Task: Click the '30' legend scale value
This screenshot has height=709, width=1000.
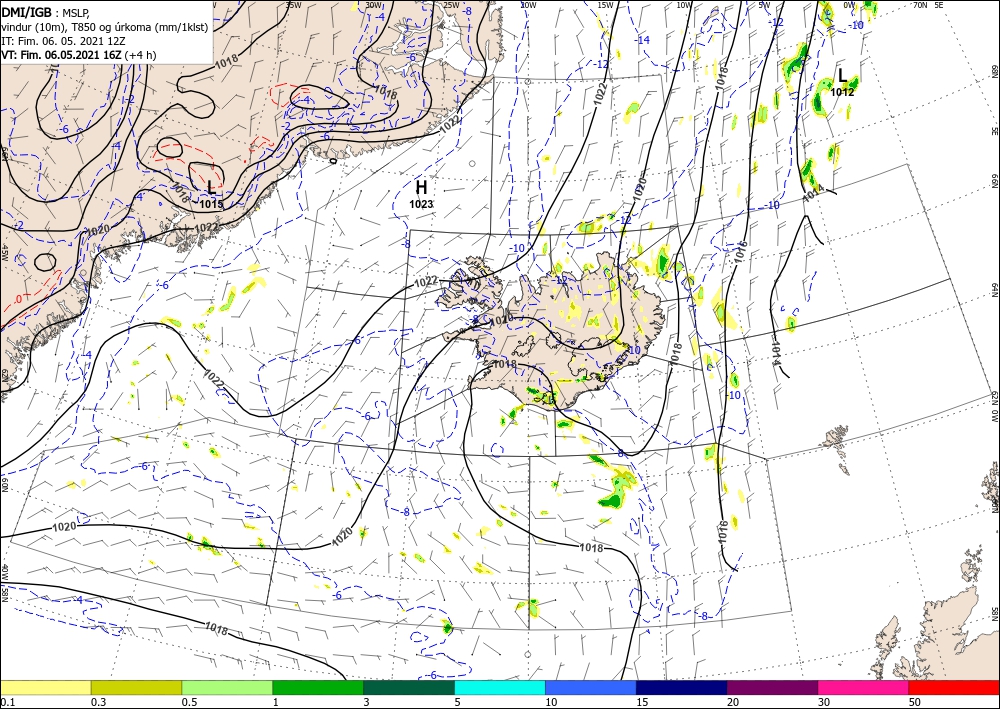Action: pyautogui.click(x=823, y=702)
